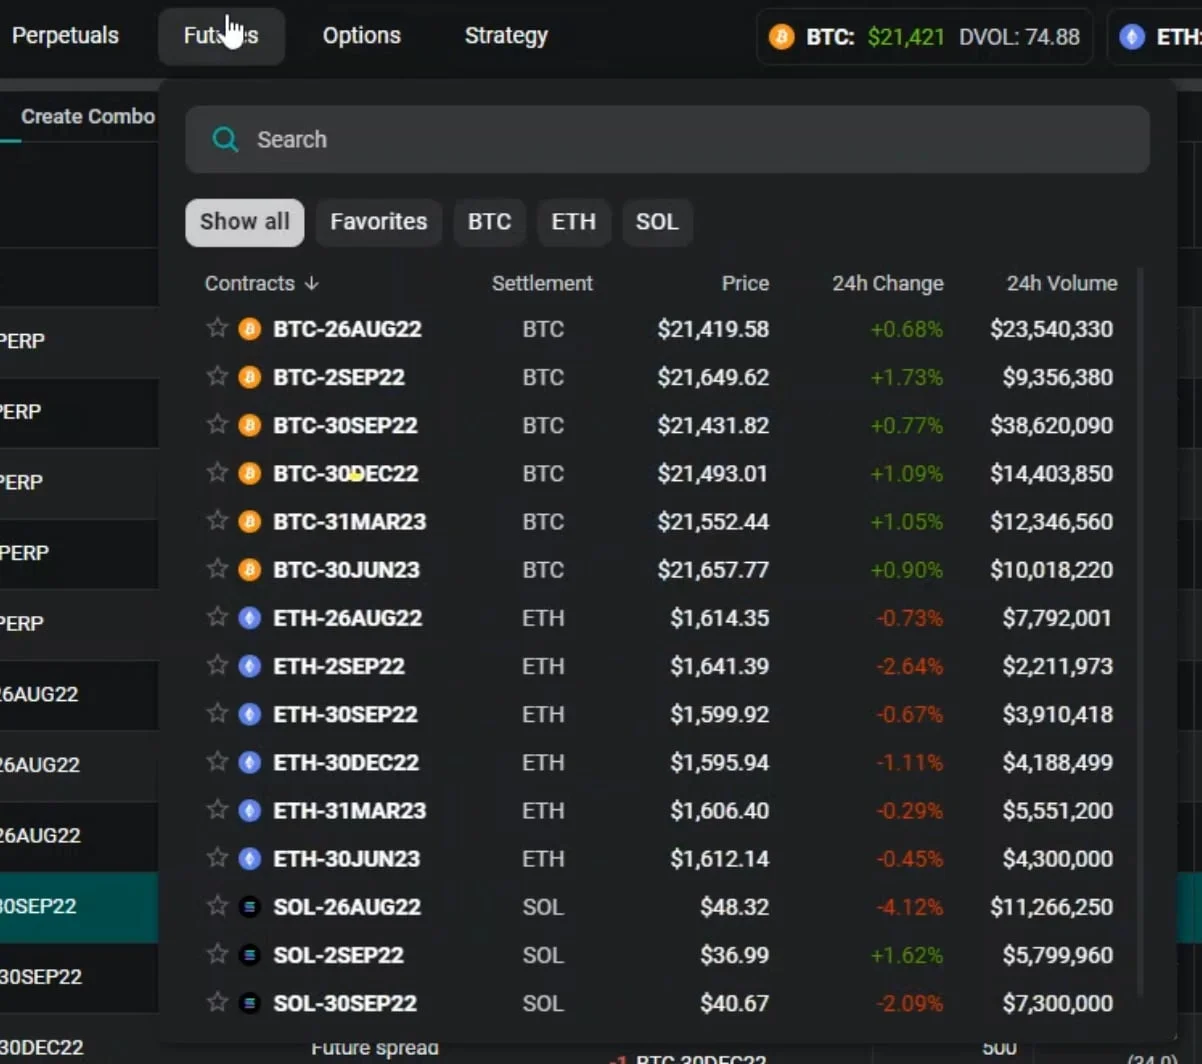
Task: Select the BTC-30DEC22 contract name
Action: pyautogui.click(x=346, y=473)
